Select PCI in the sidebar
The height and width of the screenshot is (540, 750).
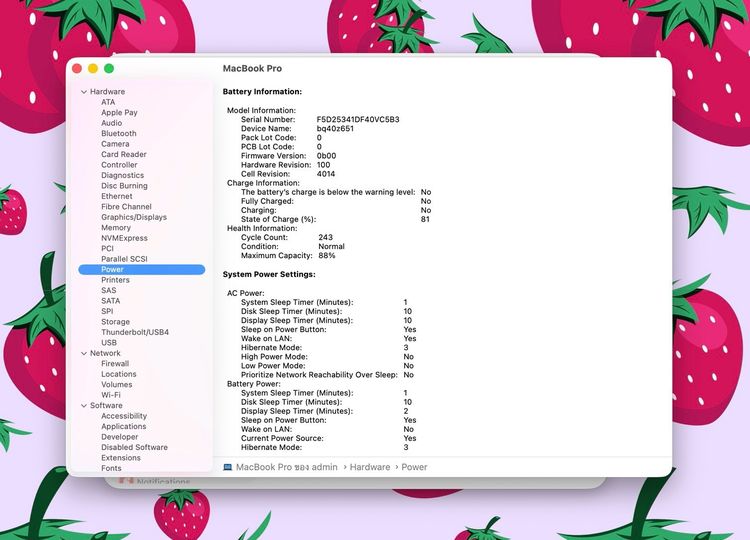[x=107, y=249]
